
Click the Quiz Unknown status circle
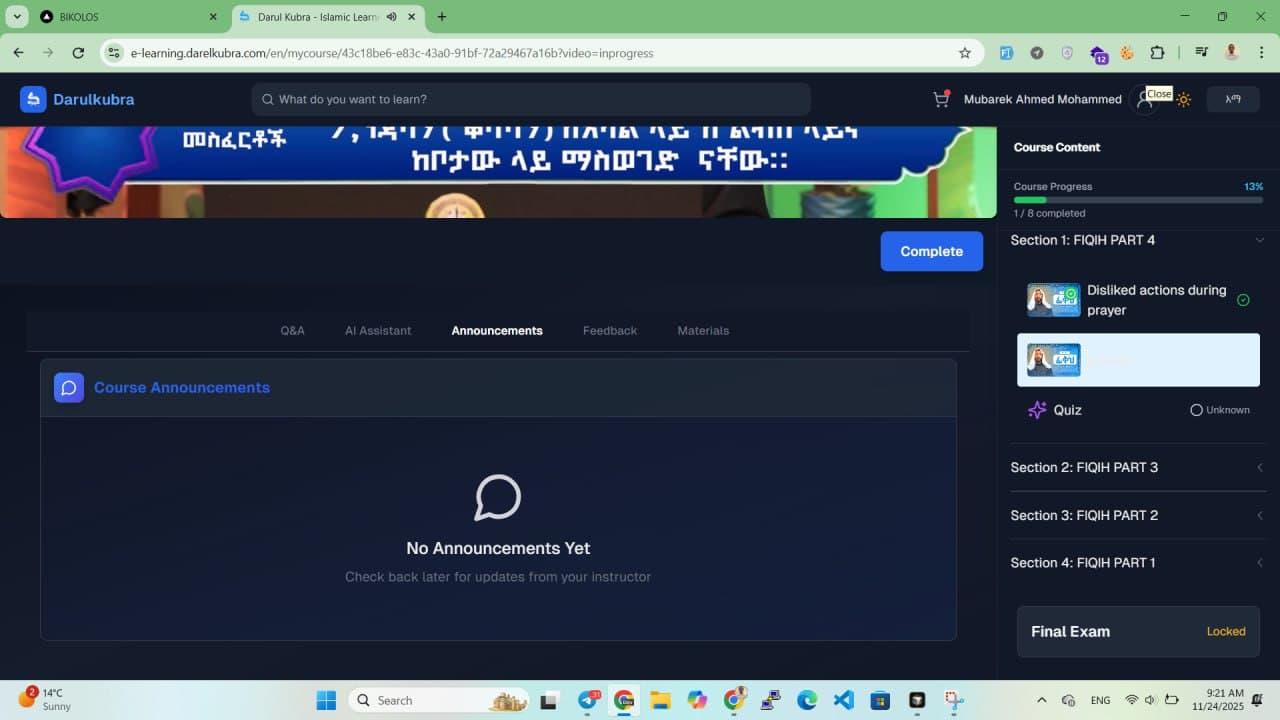[1196, 410]
